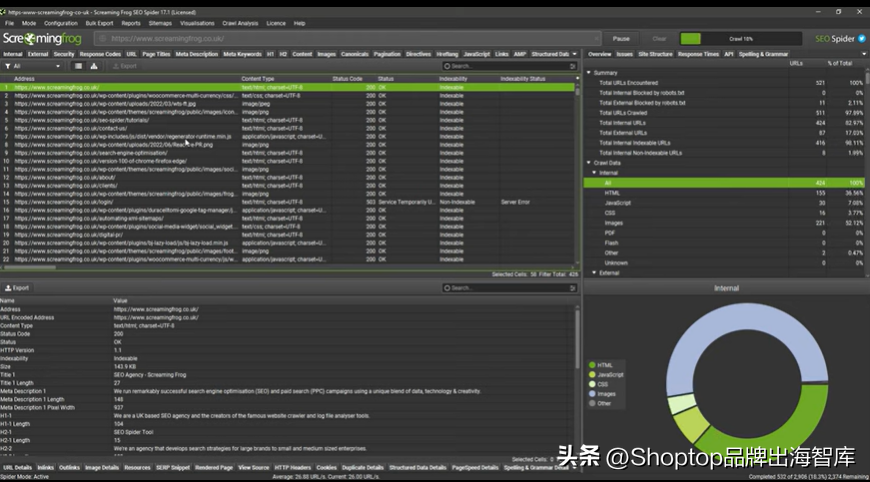
Task: Click search options icon in lower search box
Action: pyautogui.click(x=573, y=288)
